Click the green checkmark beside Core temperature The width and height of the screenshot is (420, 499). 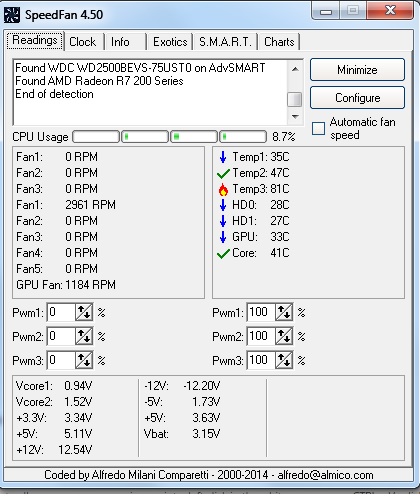click(223, 254)
